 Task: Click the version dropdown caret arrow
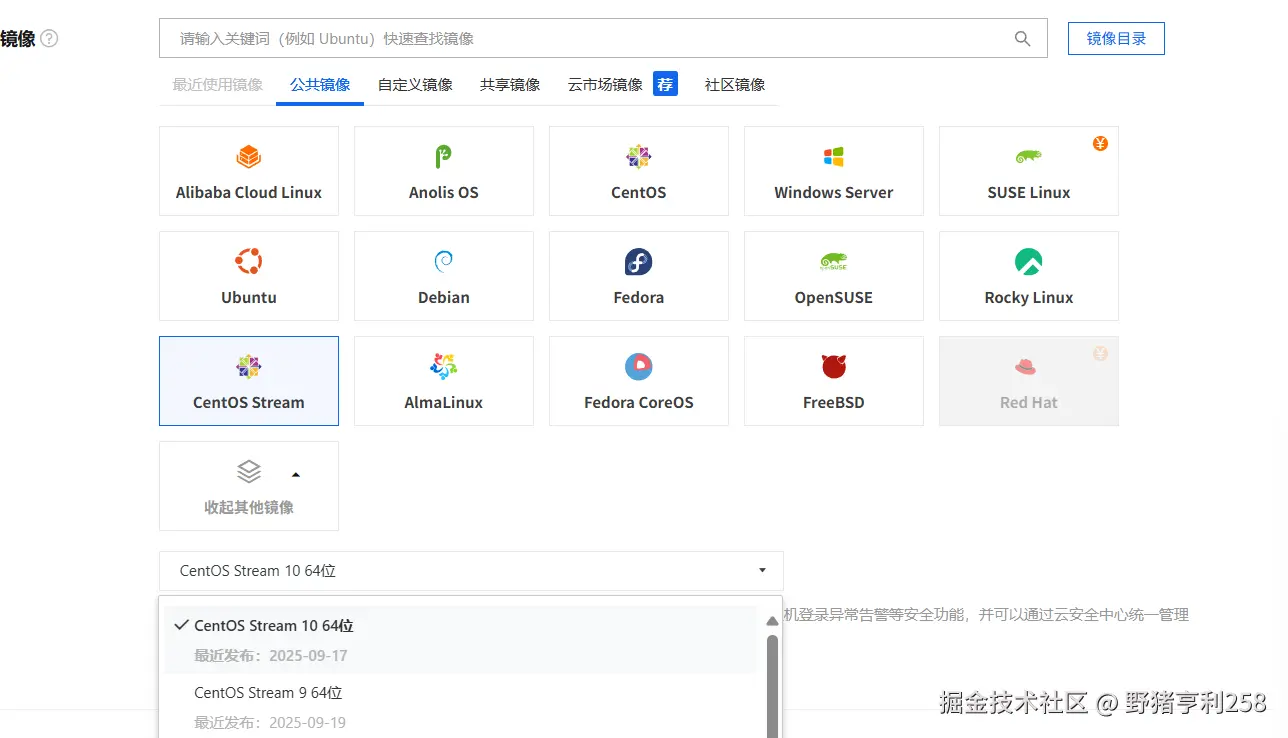(762, 571)
